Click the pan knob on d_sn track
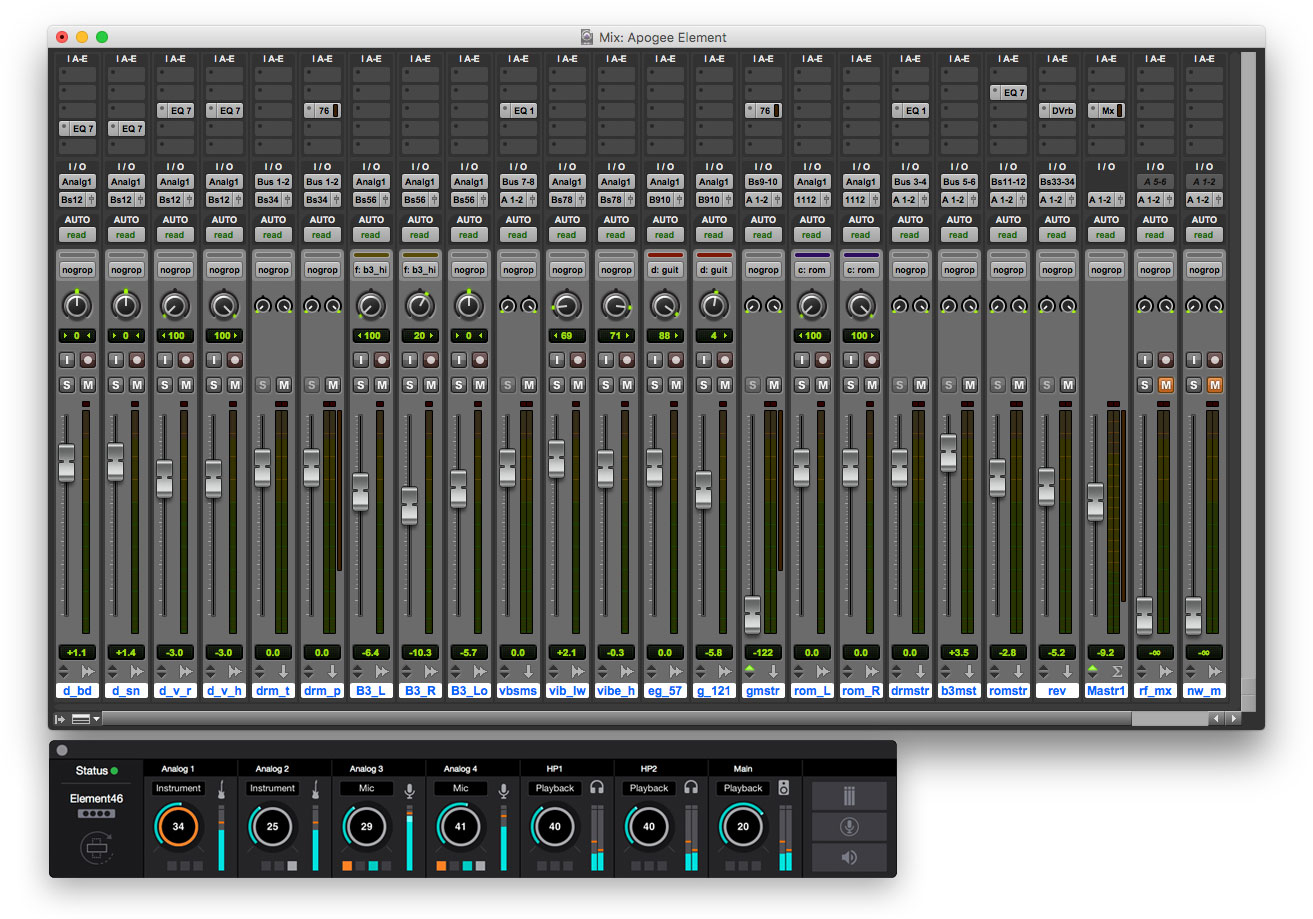Viewport: 1313px width, 919px height. click(x=126, y=304)
